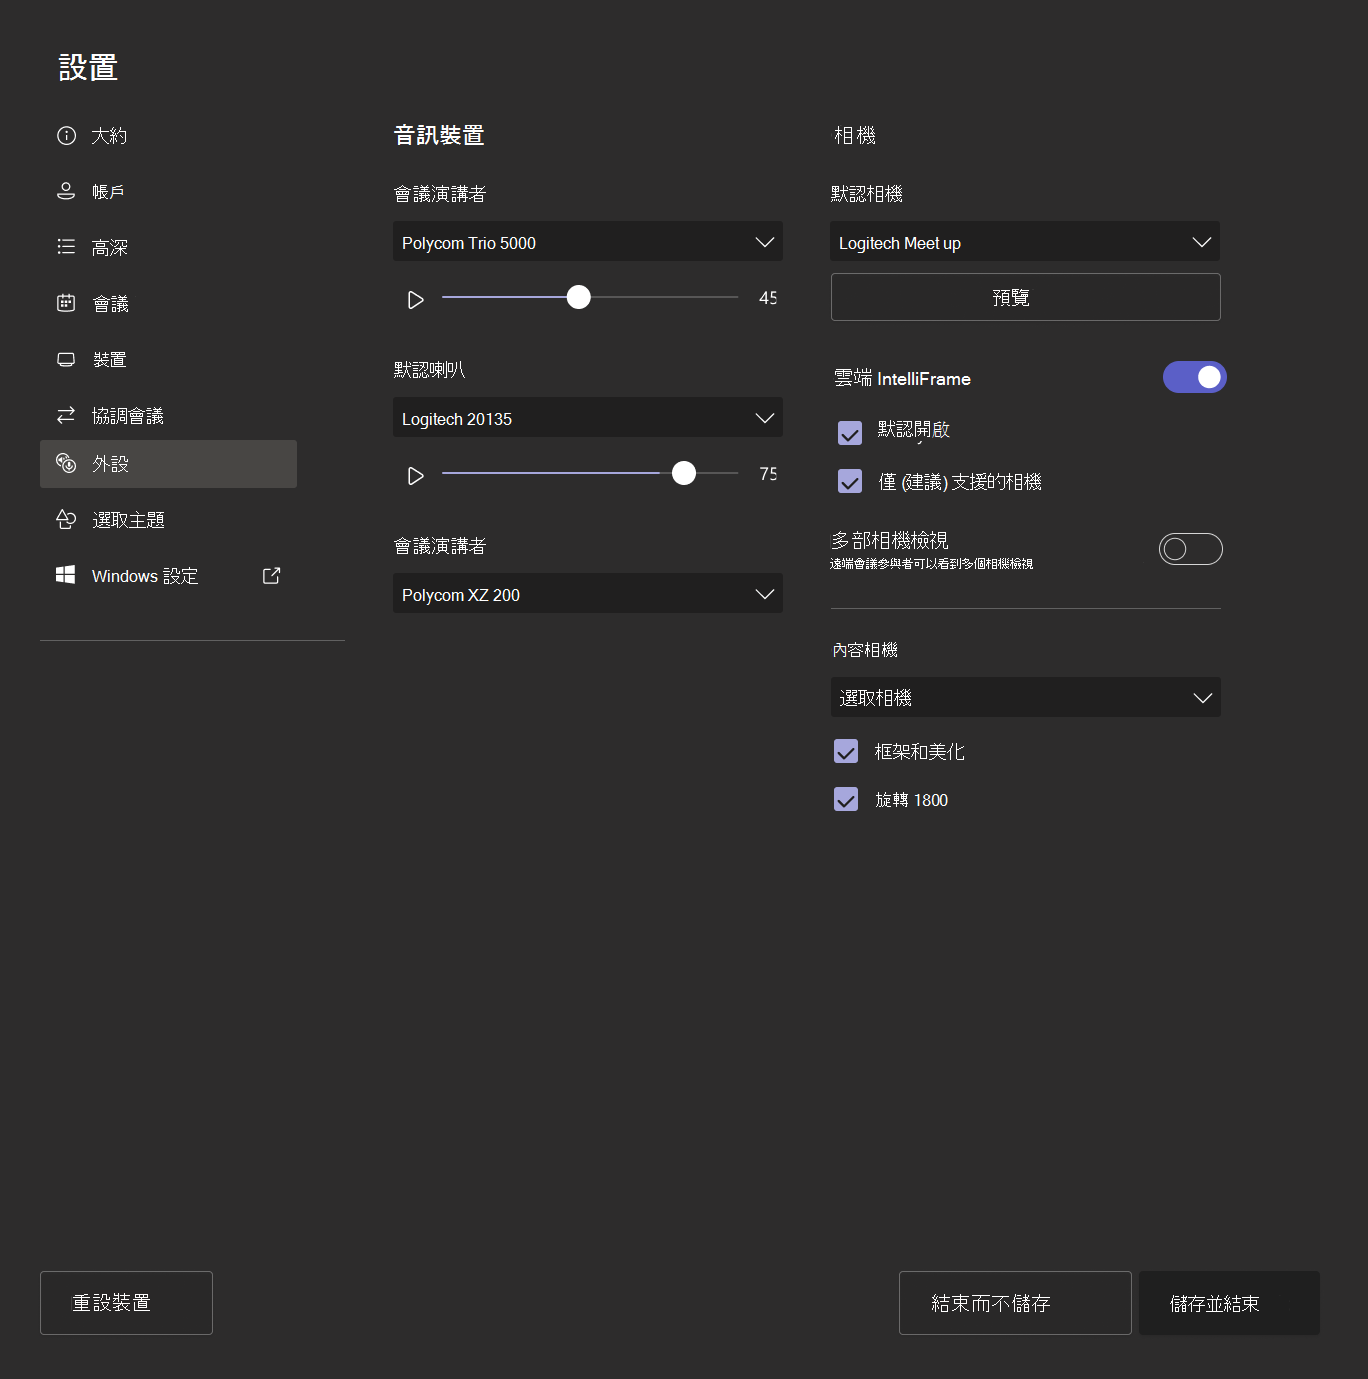Open Windows 設定 from the sidebar
Screen dimensions: 1368x1379
pos(168,576)
